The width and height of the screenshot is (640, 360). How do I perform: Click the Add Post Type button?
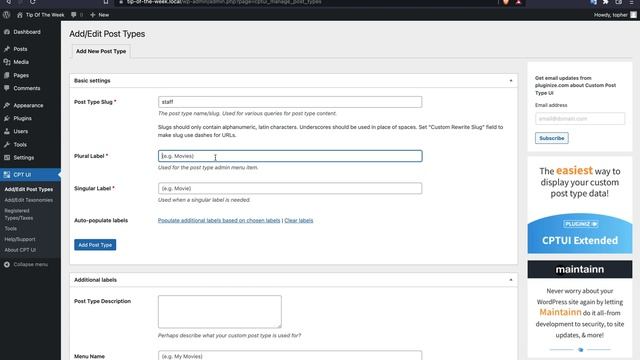(x=95, y=245)
